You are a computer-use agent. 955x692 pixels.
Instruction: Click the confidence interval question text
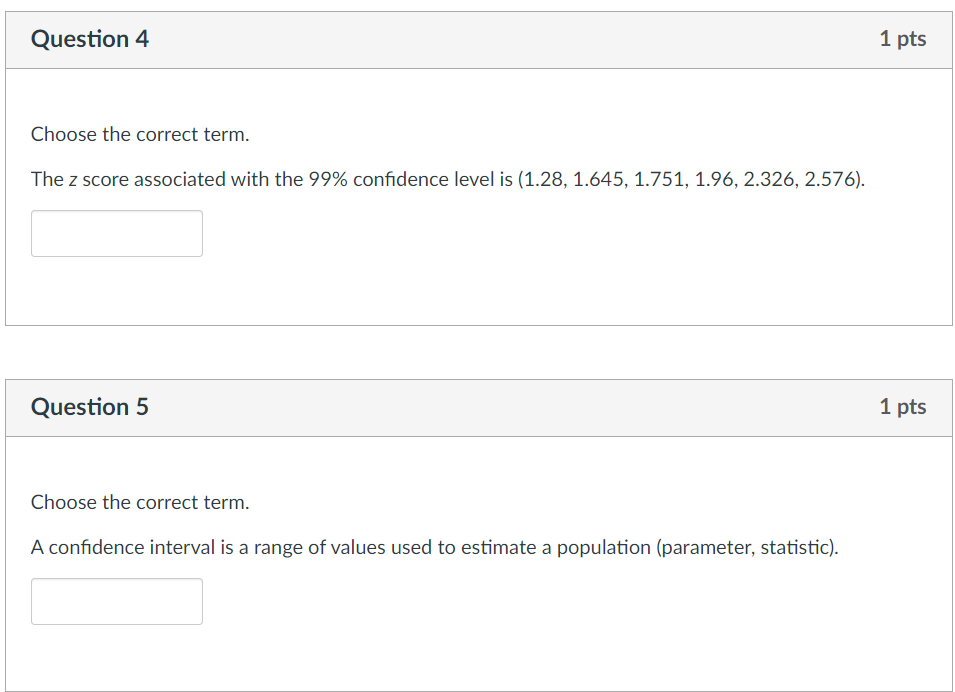point(434,547)
